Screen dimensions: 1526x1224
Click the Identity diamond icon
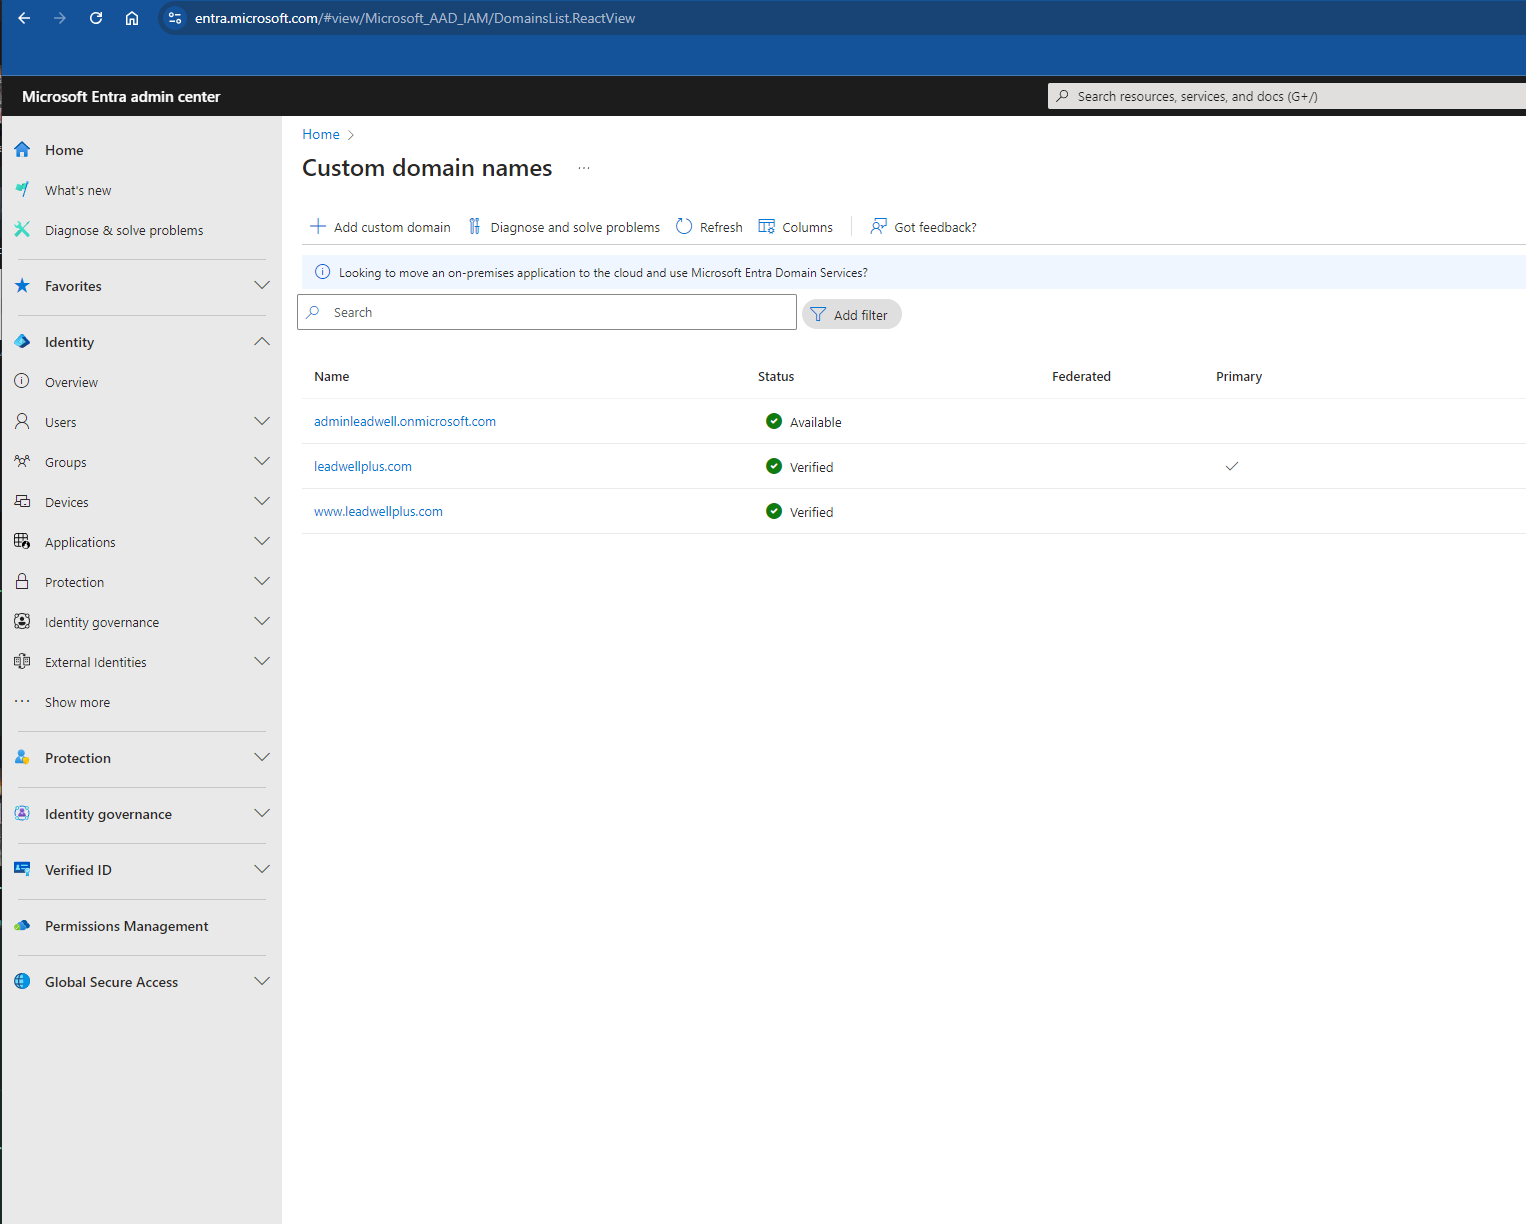pos(22,342)
